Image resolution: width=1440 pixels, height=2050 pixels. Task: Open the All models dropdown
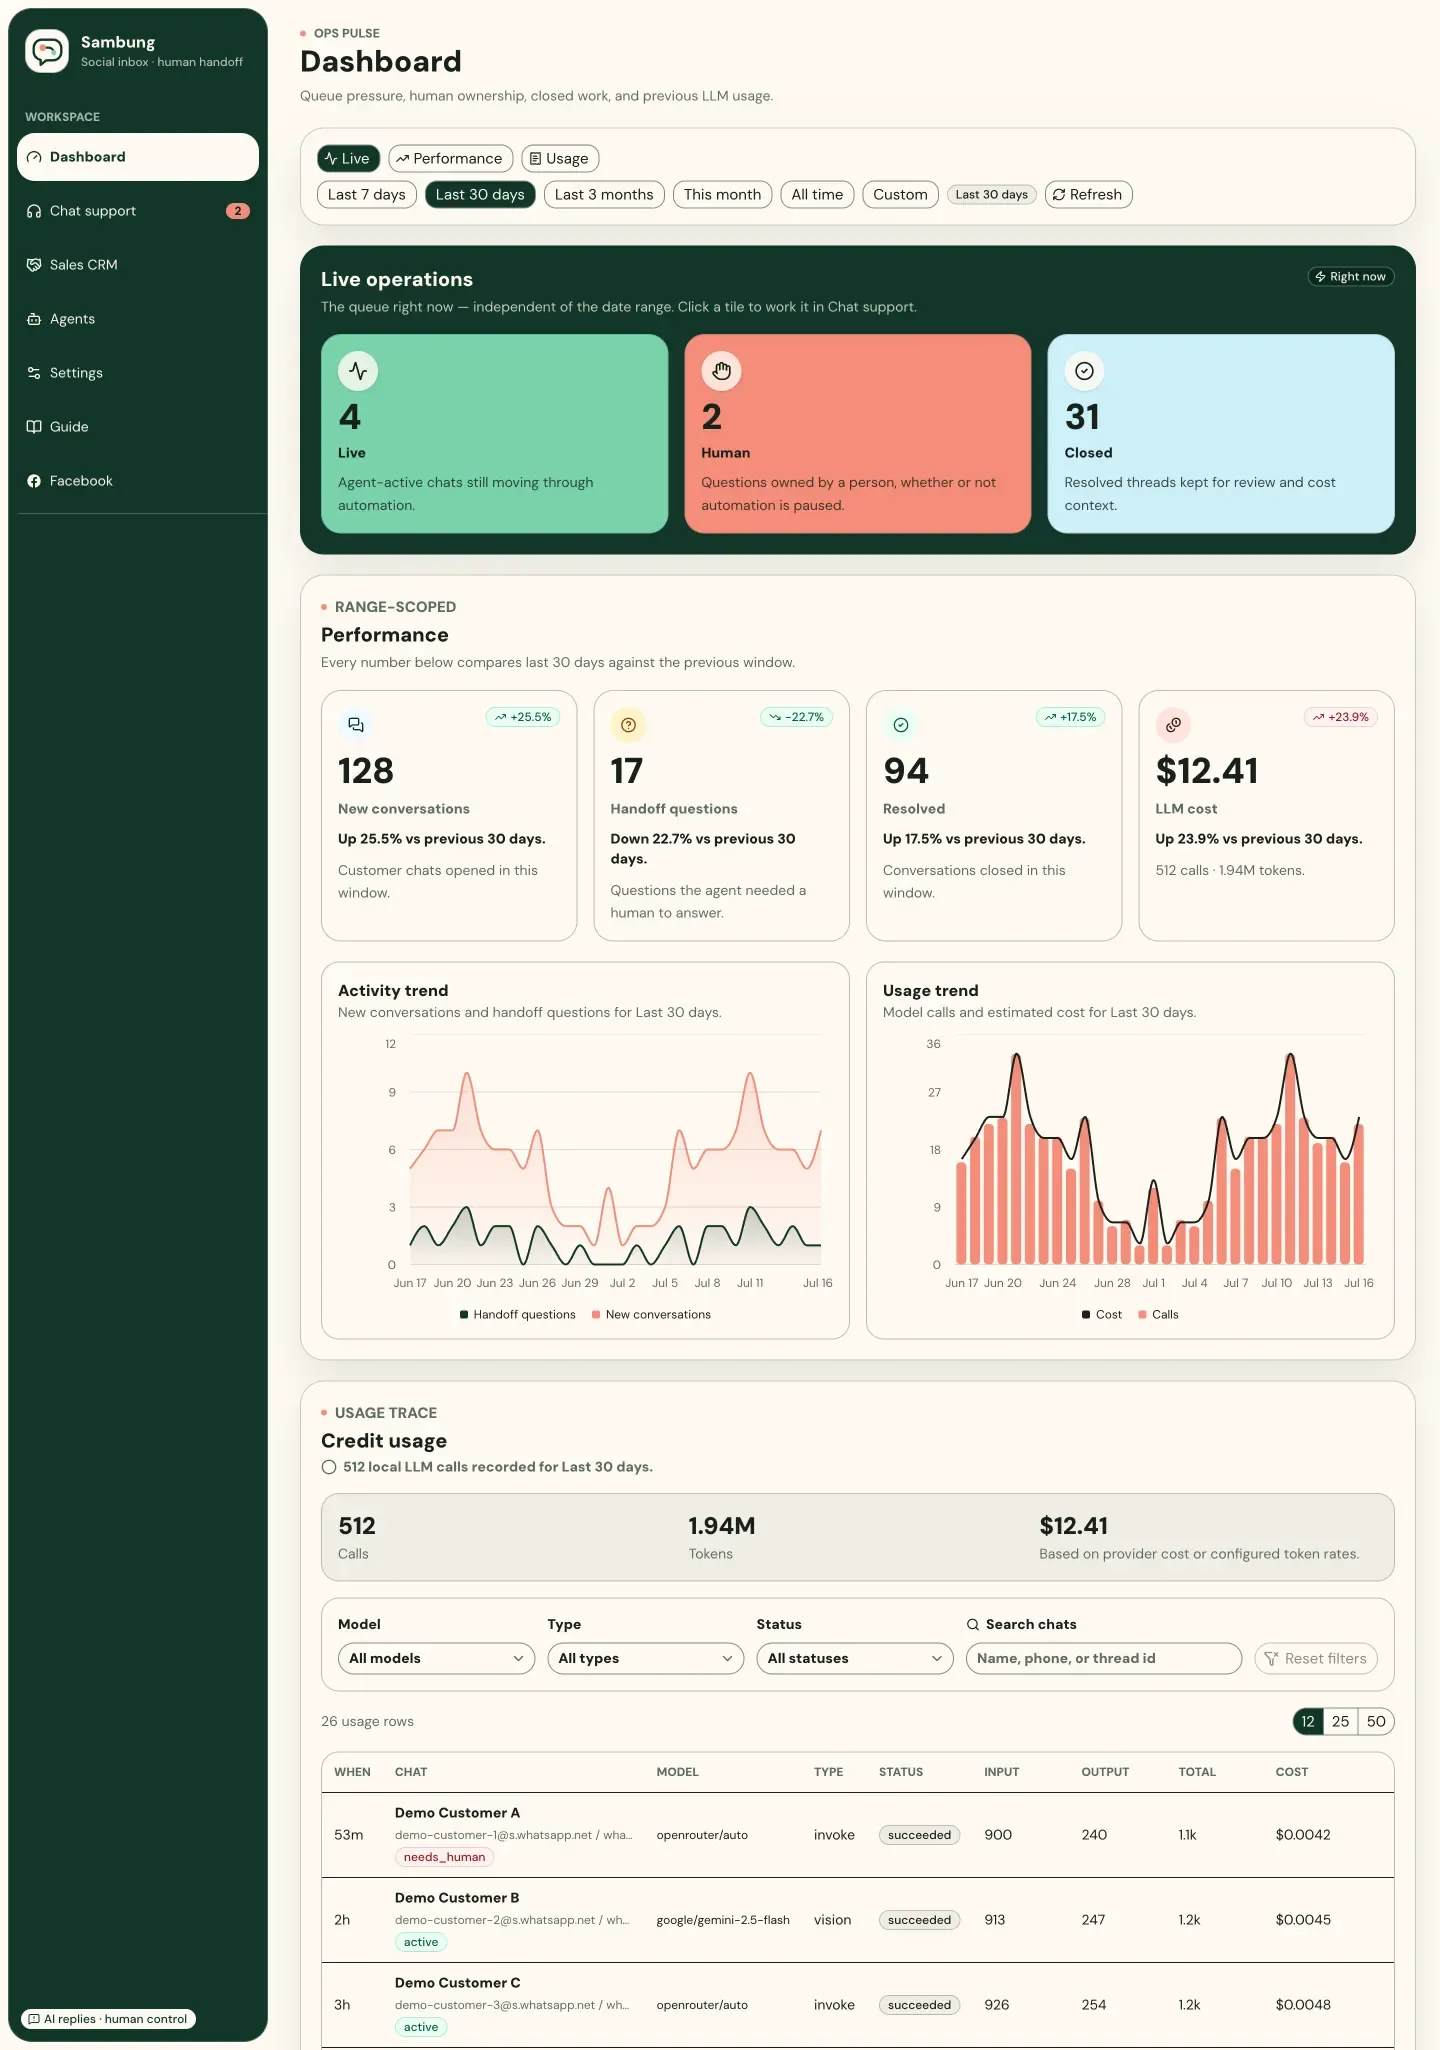pos(436,1658)
